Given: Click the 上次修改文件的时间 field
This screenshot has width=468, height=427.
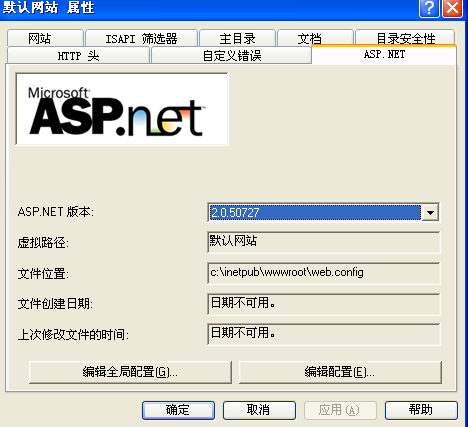Looking at the screenshot, I should click(x=324, y=334).
